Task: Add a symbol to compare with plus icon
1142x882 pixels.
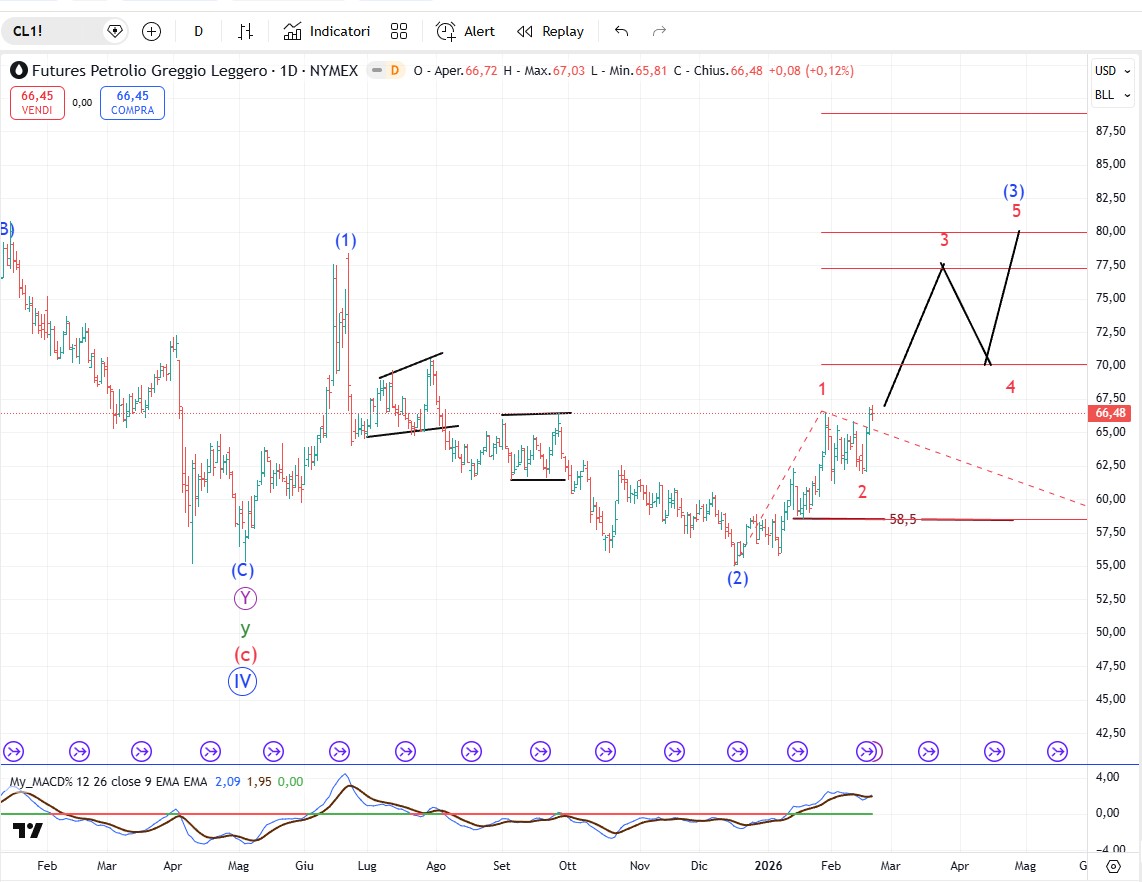Action: [151, 31]
